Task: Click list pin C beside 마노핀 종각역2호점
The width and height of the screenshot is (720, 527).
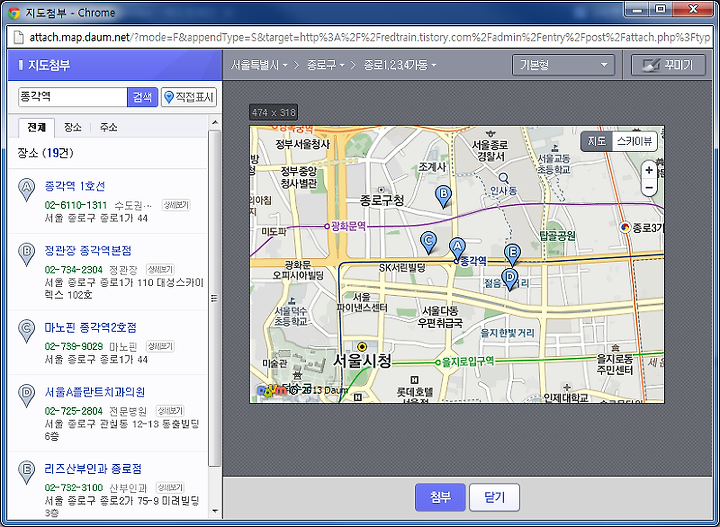Action: click(26, 331)
